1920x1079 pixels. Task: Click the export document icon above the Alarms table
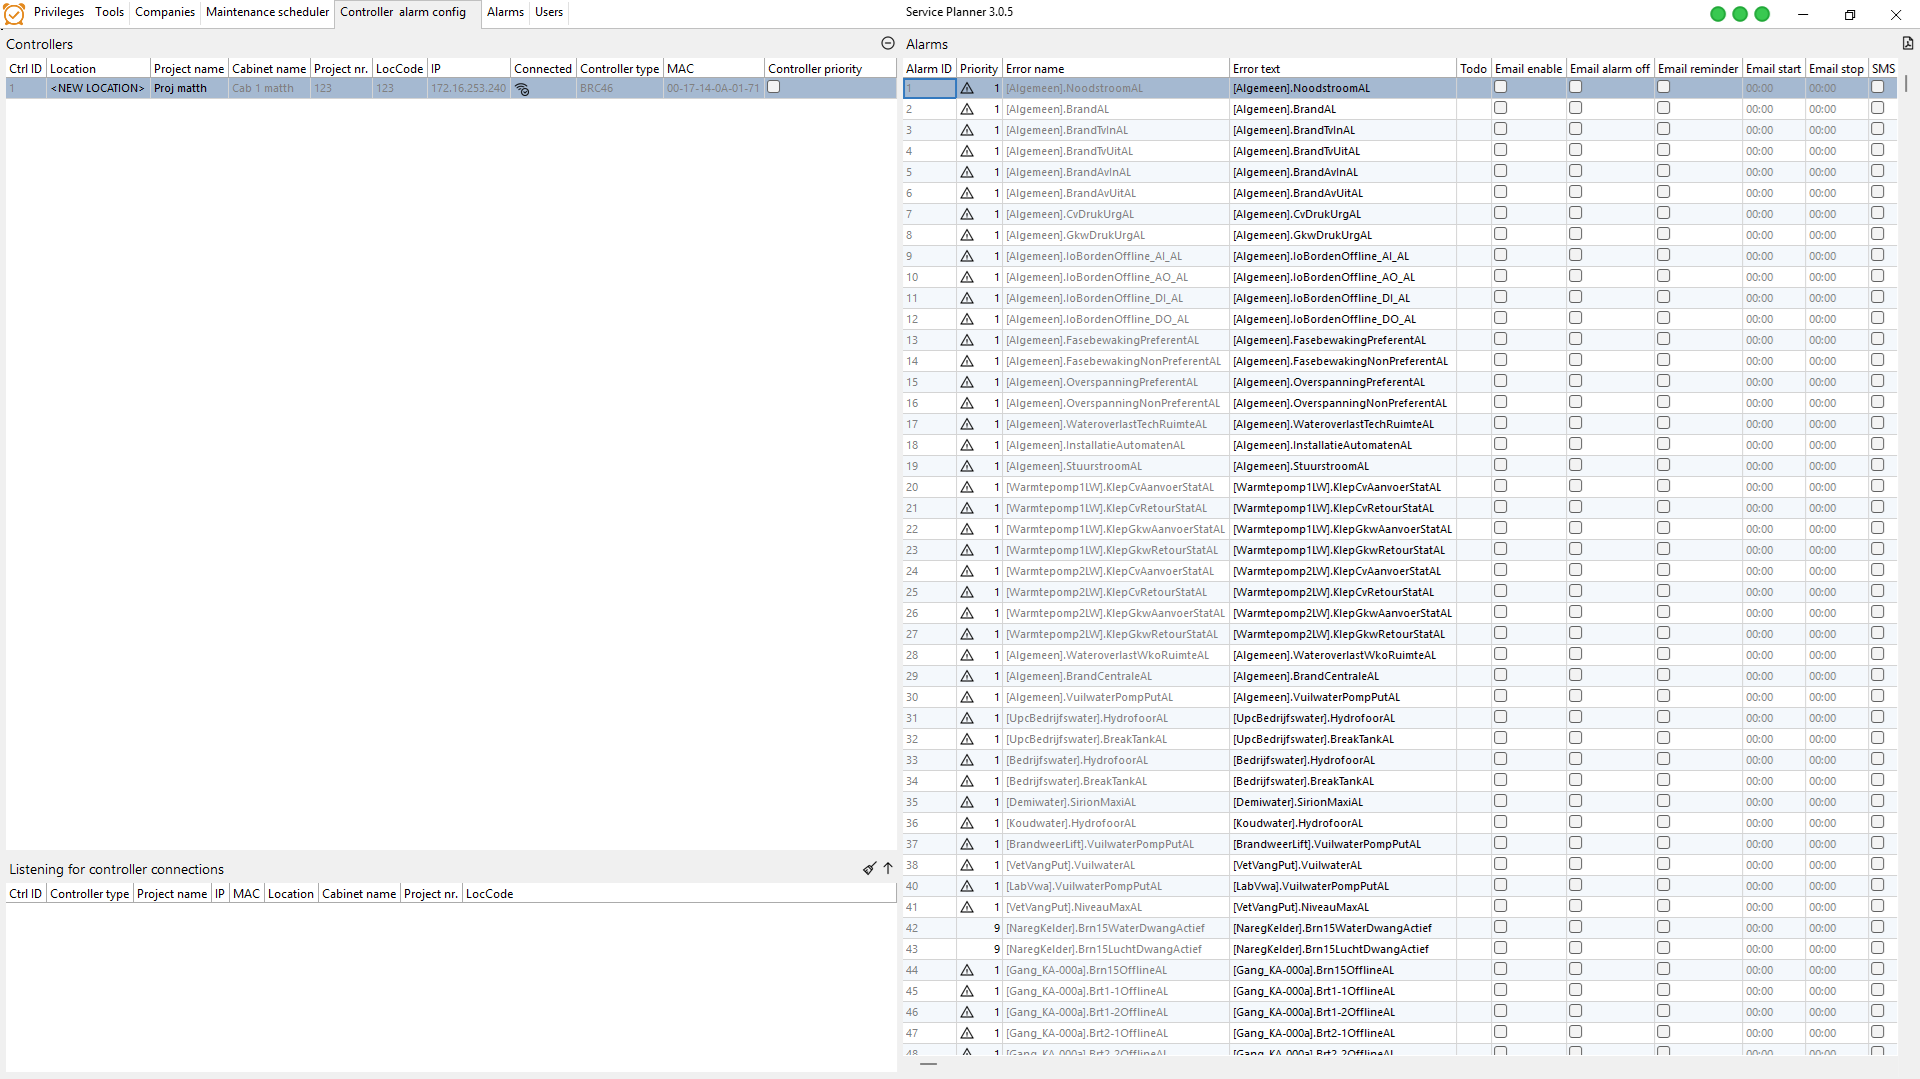coord(1908,43)
